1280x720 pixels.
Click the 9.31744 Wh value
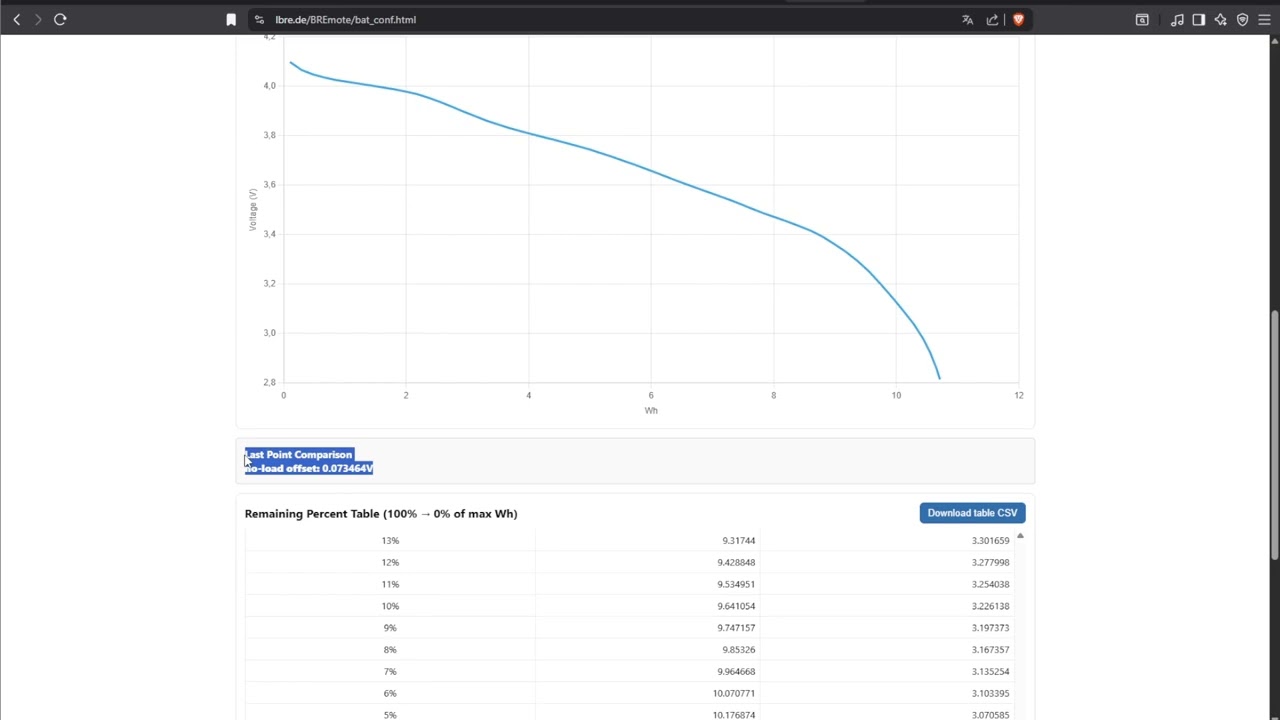(x=739, y=541)
